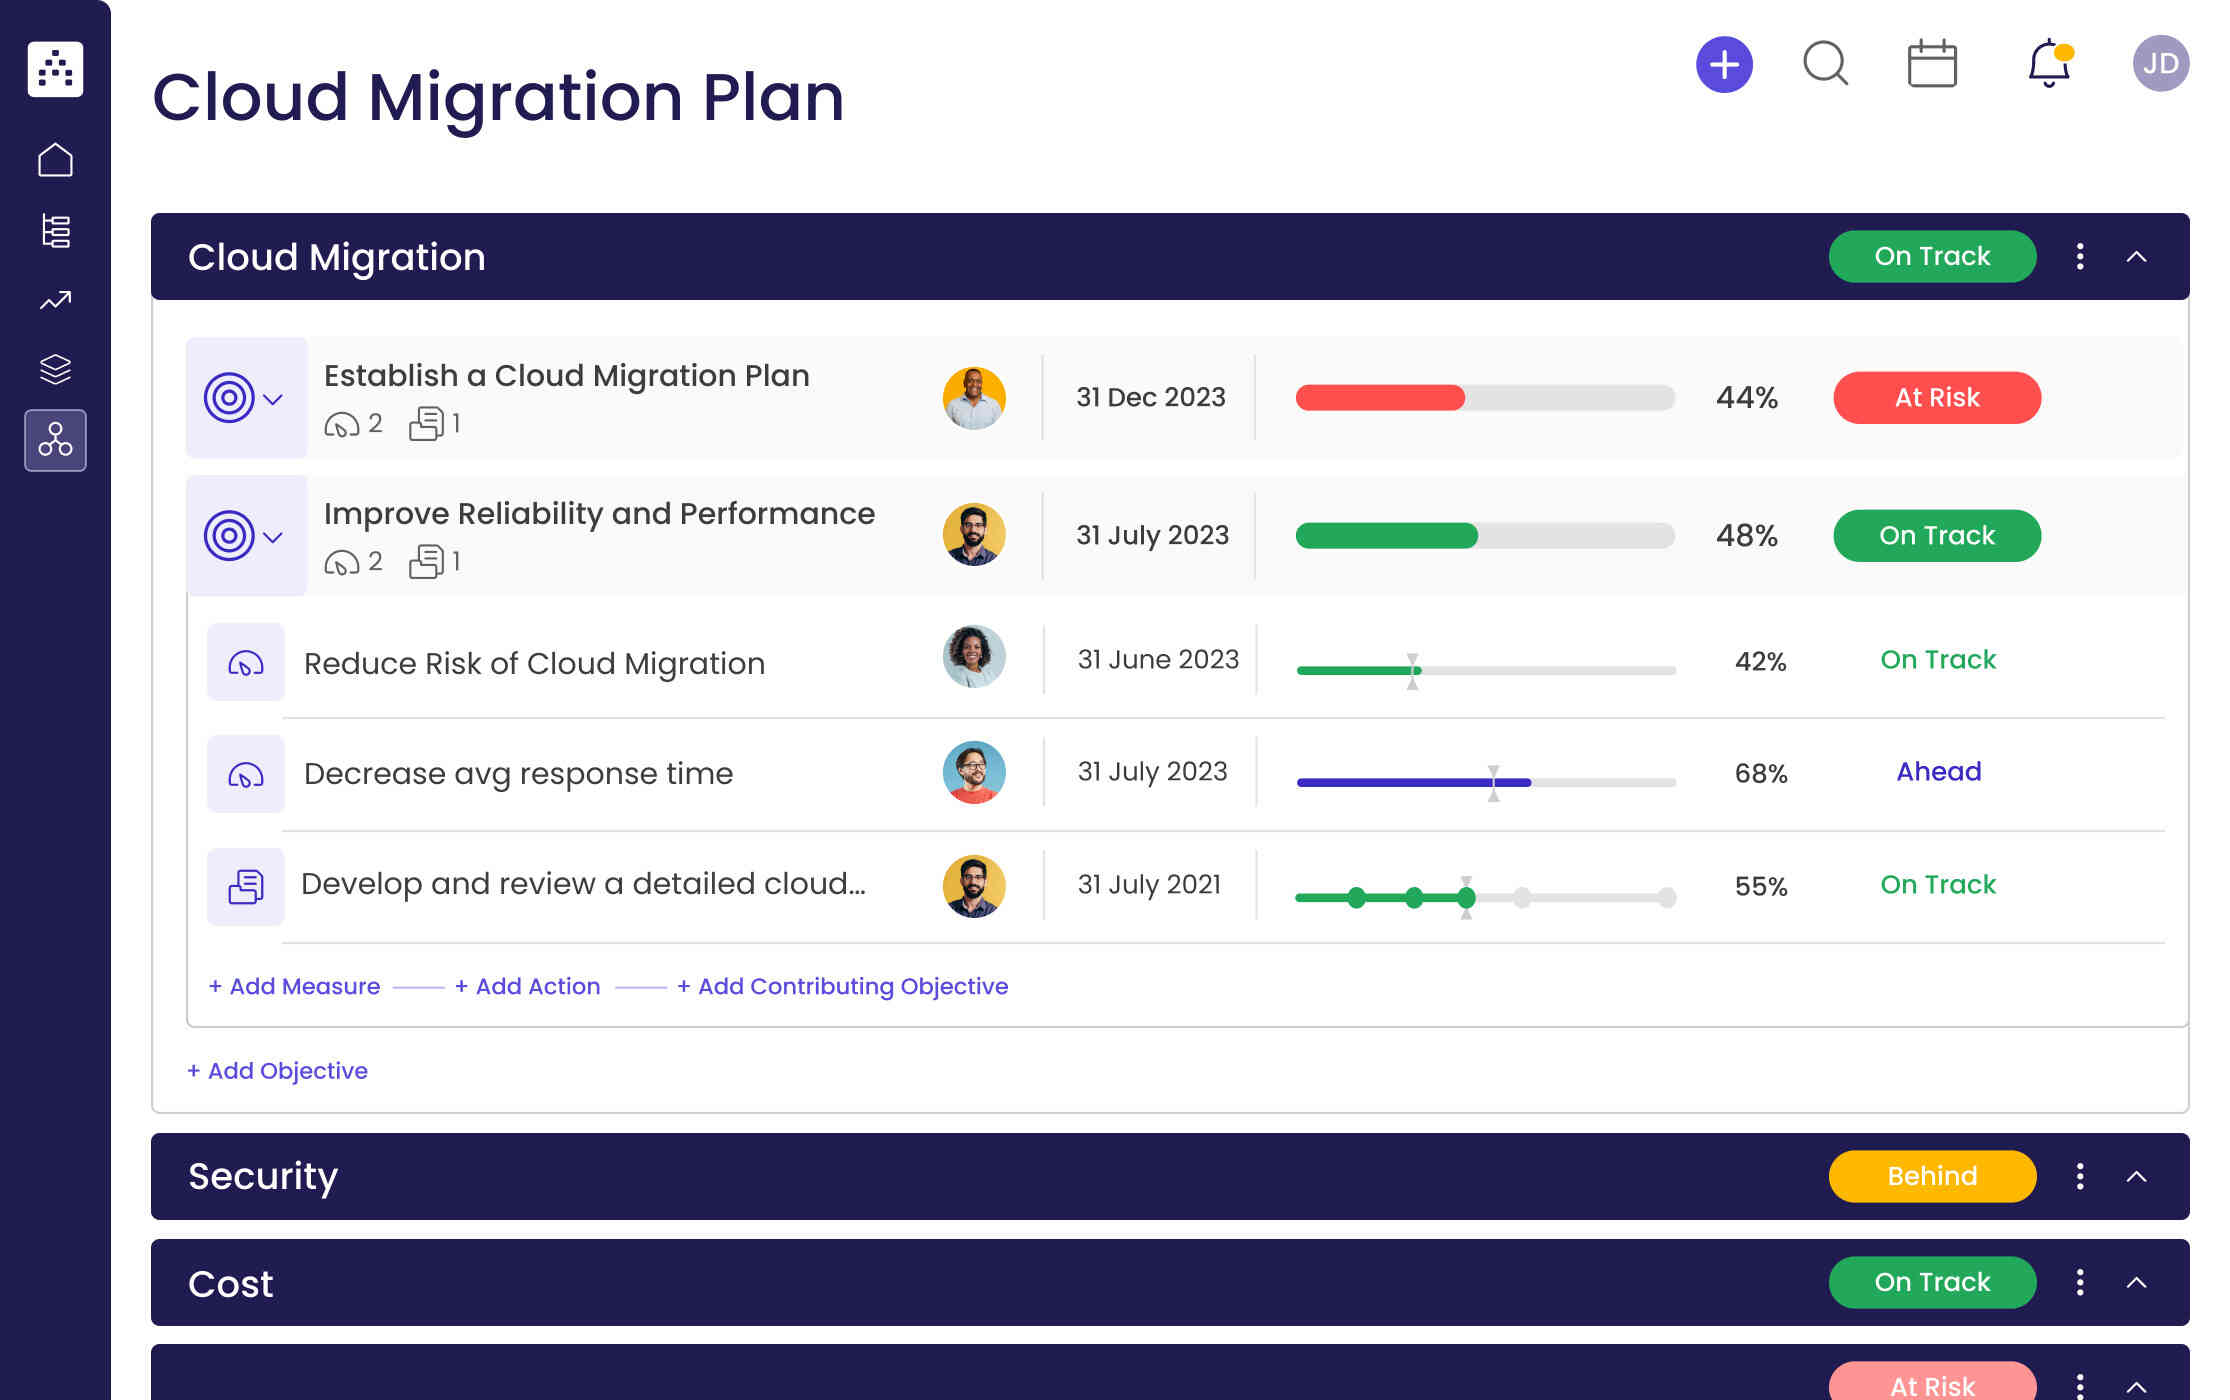Toggle the At Risk status pill
The image size is (2230, 1400).
(1936, 397)
